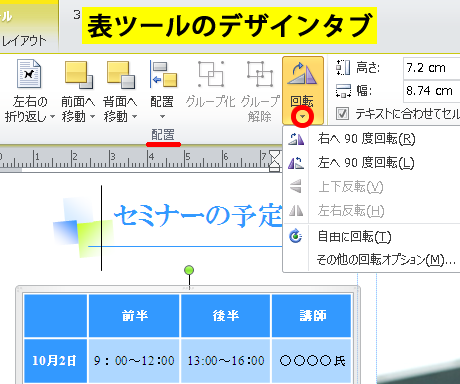The height and width of the screenshot is (384, 460).
Task: Choose 左へ 90 度回転(L) from menu
Action: 371,163
